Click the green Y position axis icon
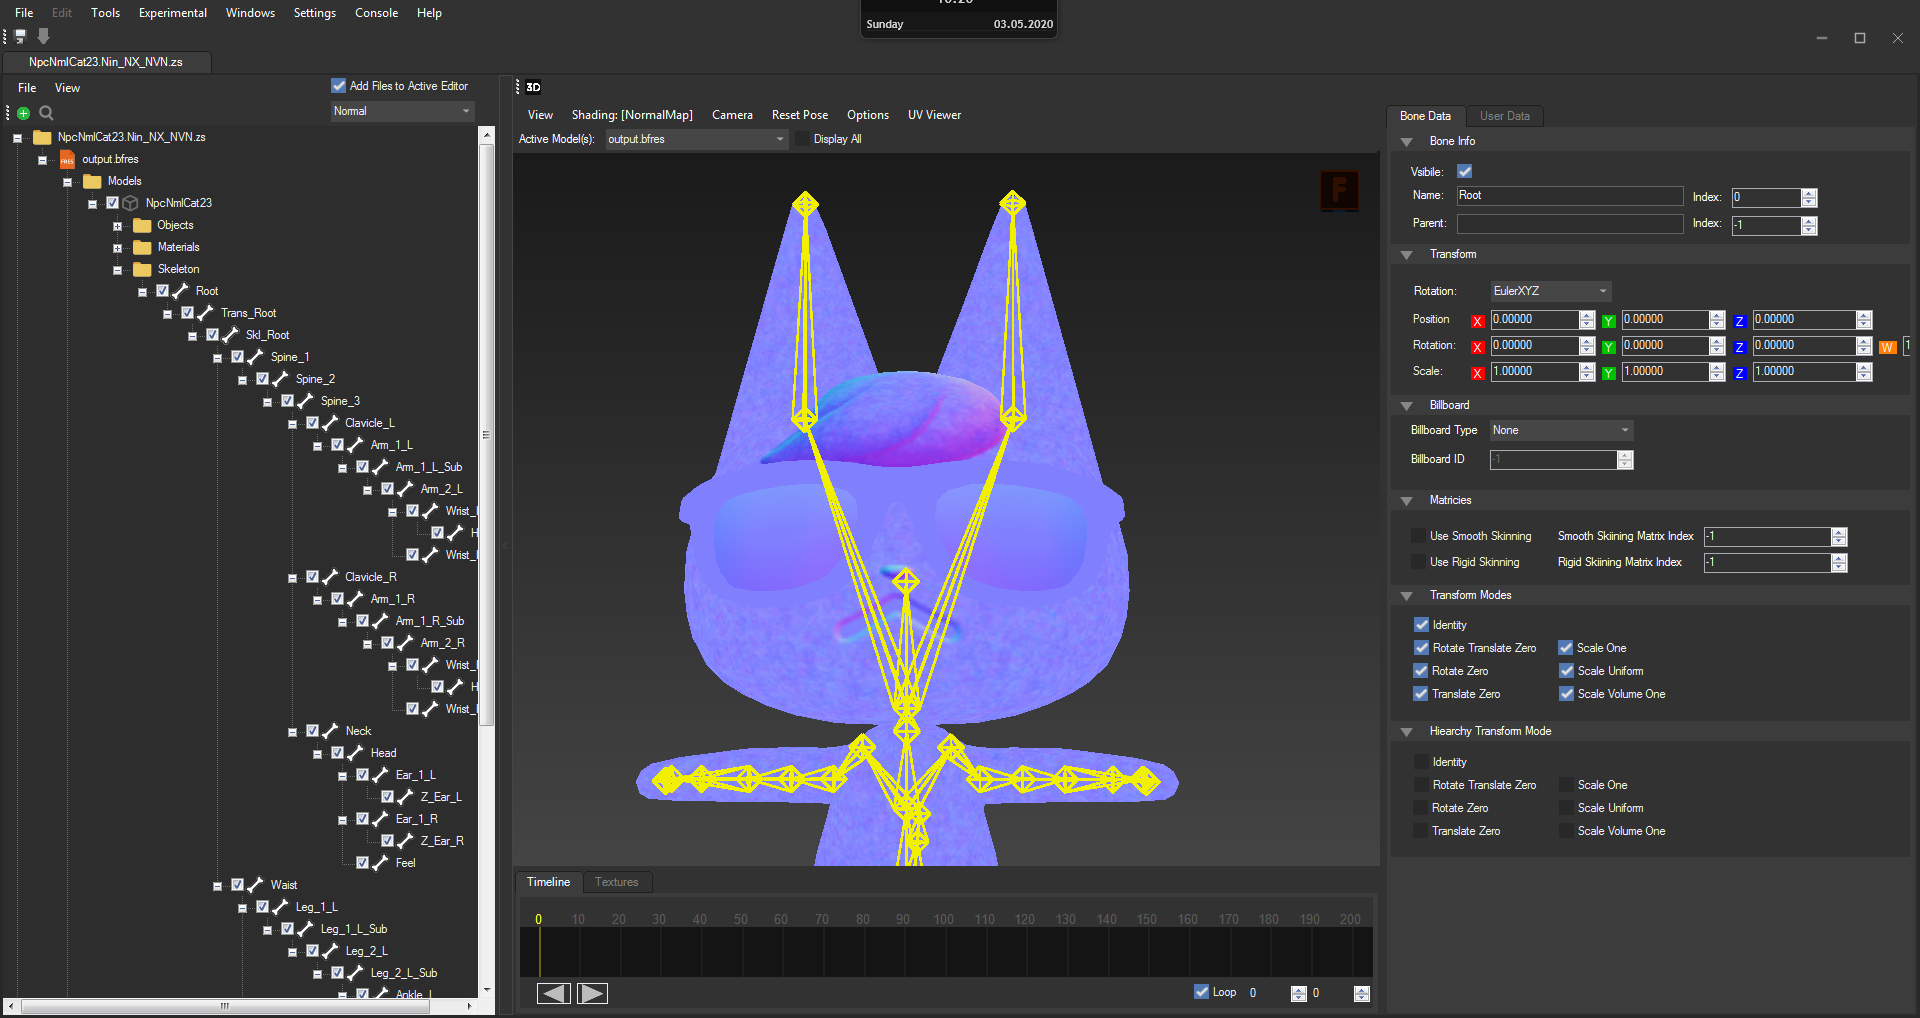This screenshot has height=1018, width=1920. tap(1609, 321)
